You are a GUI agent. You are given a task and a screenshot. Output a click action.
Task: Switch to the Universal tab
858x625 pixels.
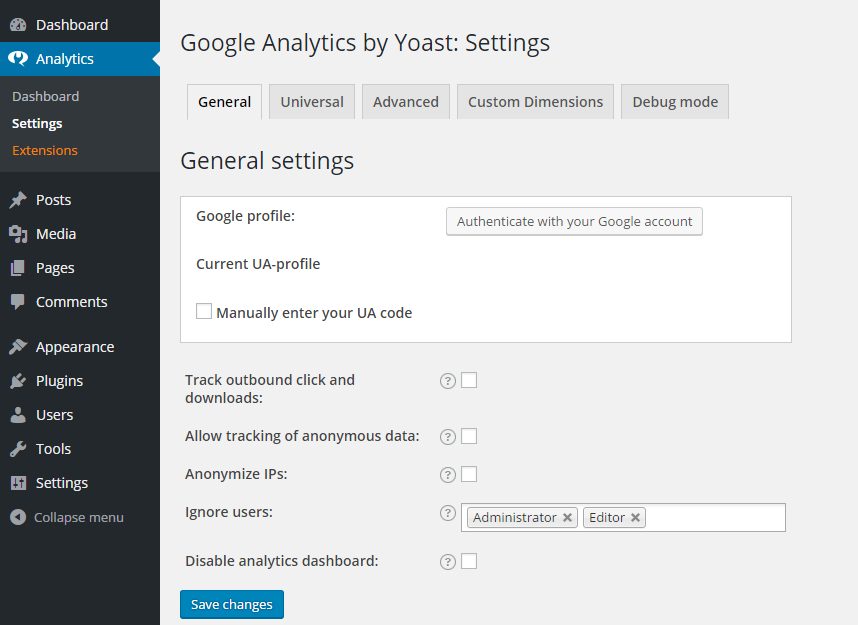tap(312, 102)
